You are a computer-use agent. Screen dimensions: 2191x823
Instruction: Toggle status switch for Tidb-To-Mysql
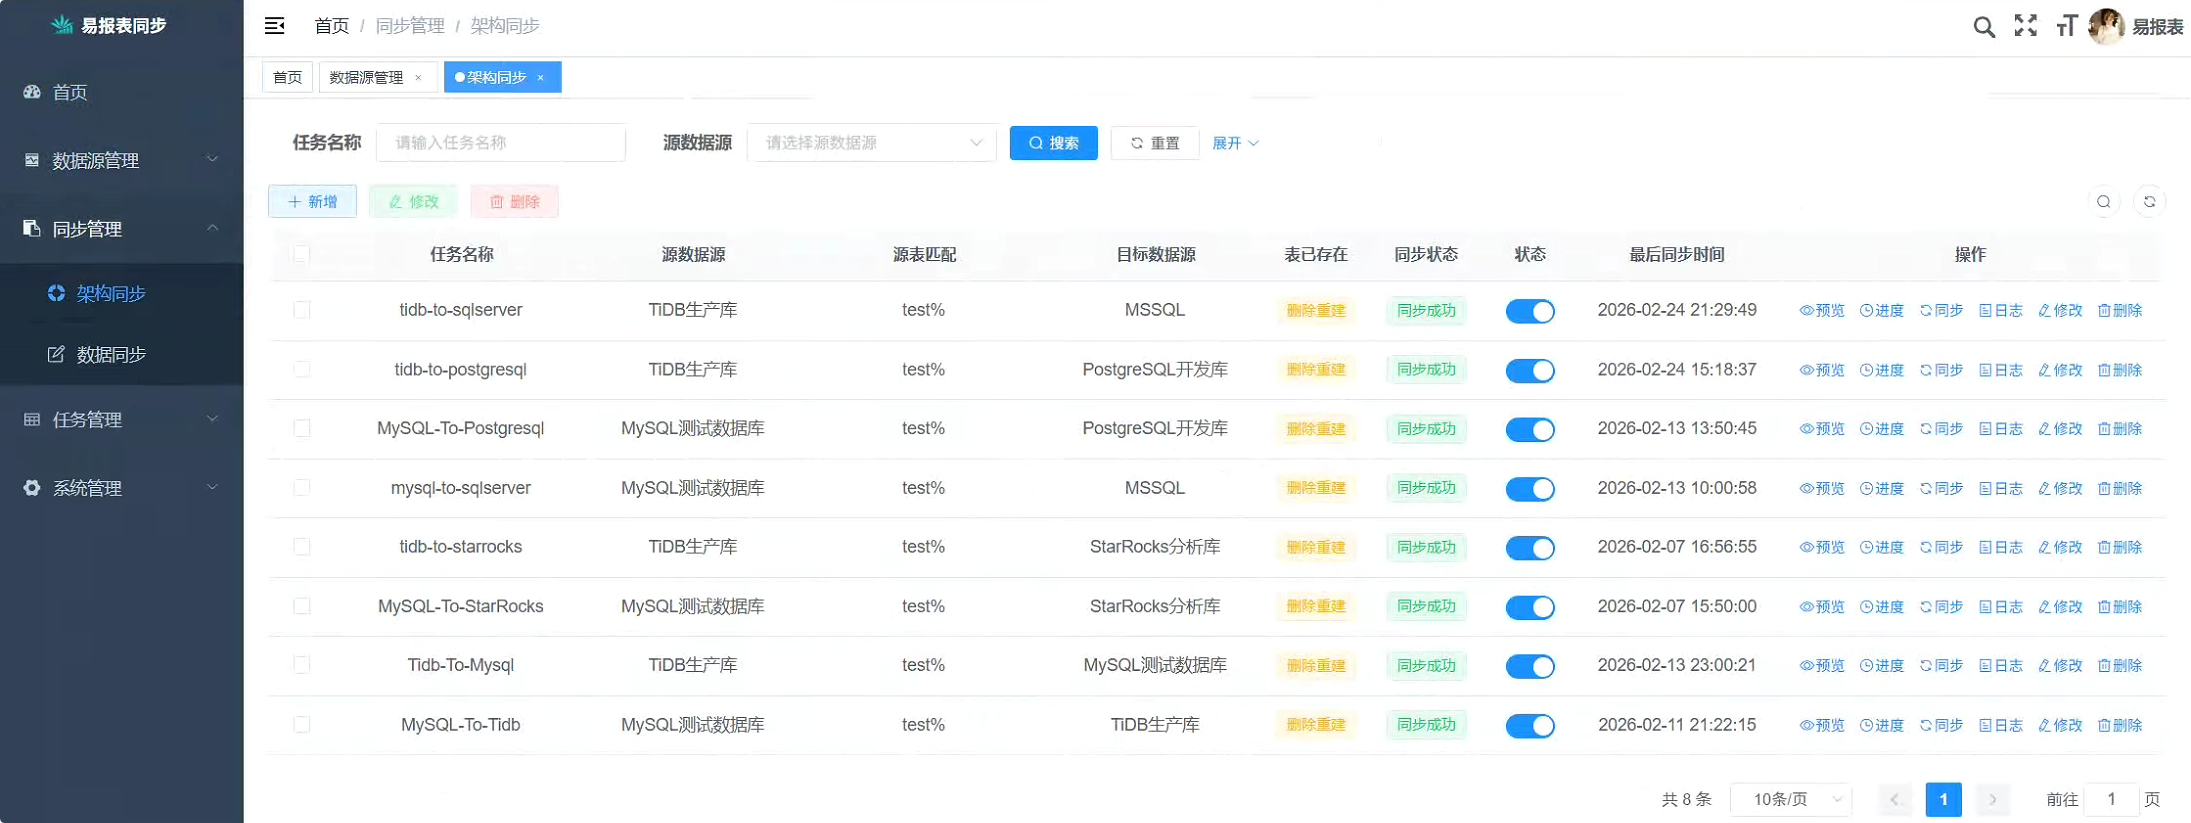1530,667
